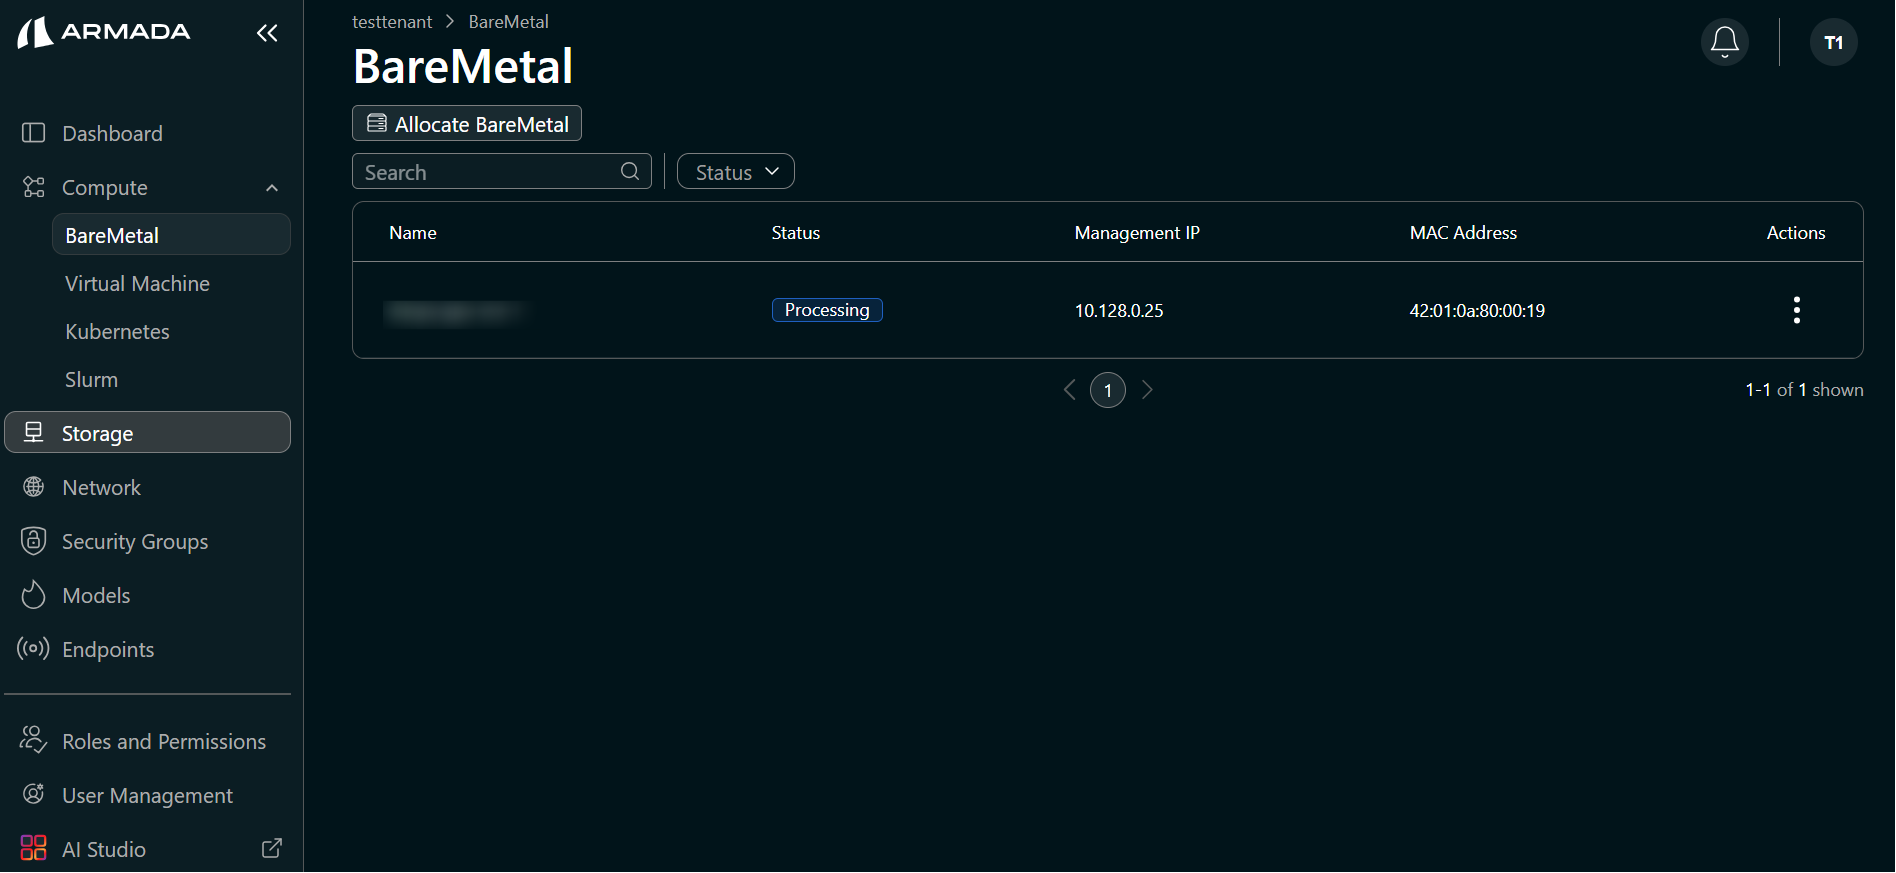Click the AI Studio grid icon
The image size is (1896, 873).
click(x=34, y=848)
